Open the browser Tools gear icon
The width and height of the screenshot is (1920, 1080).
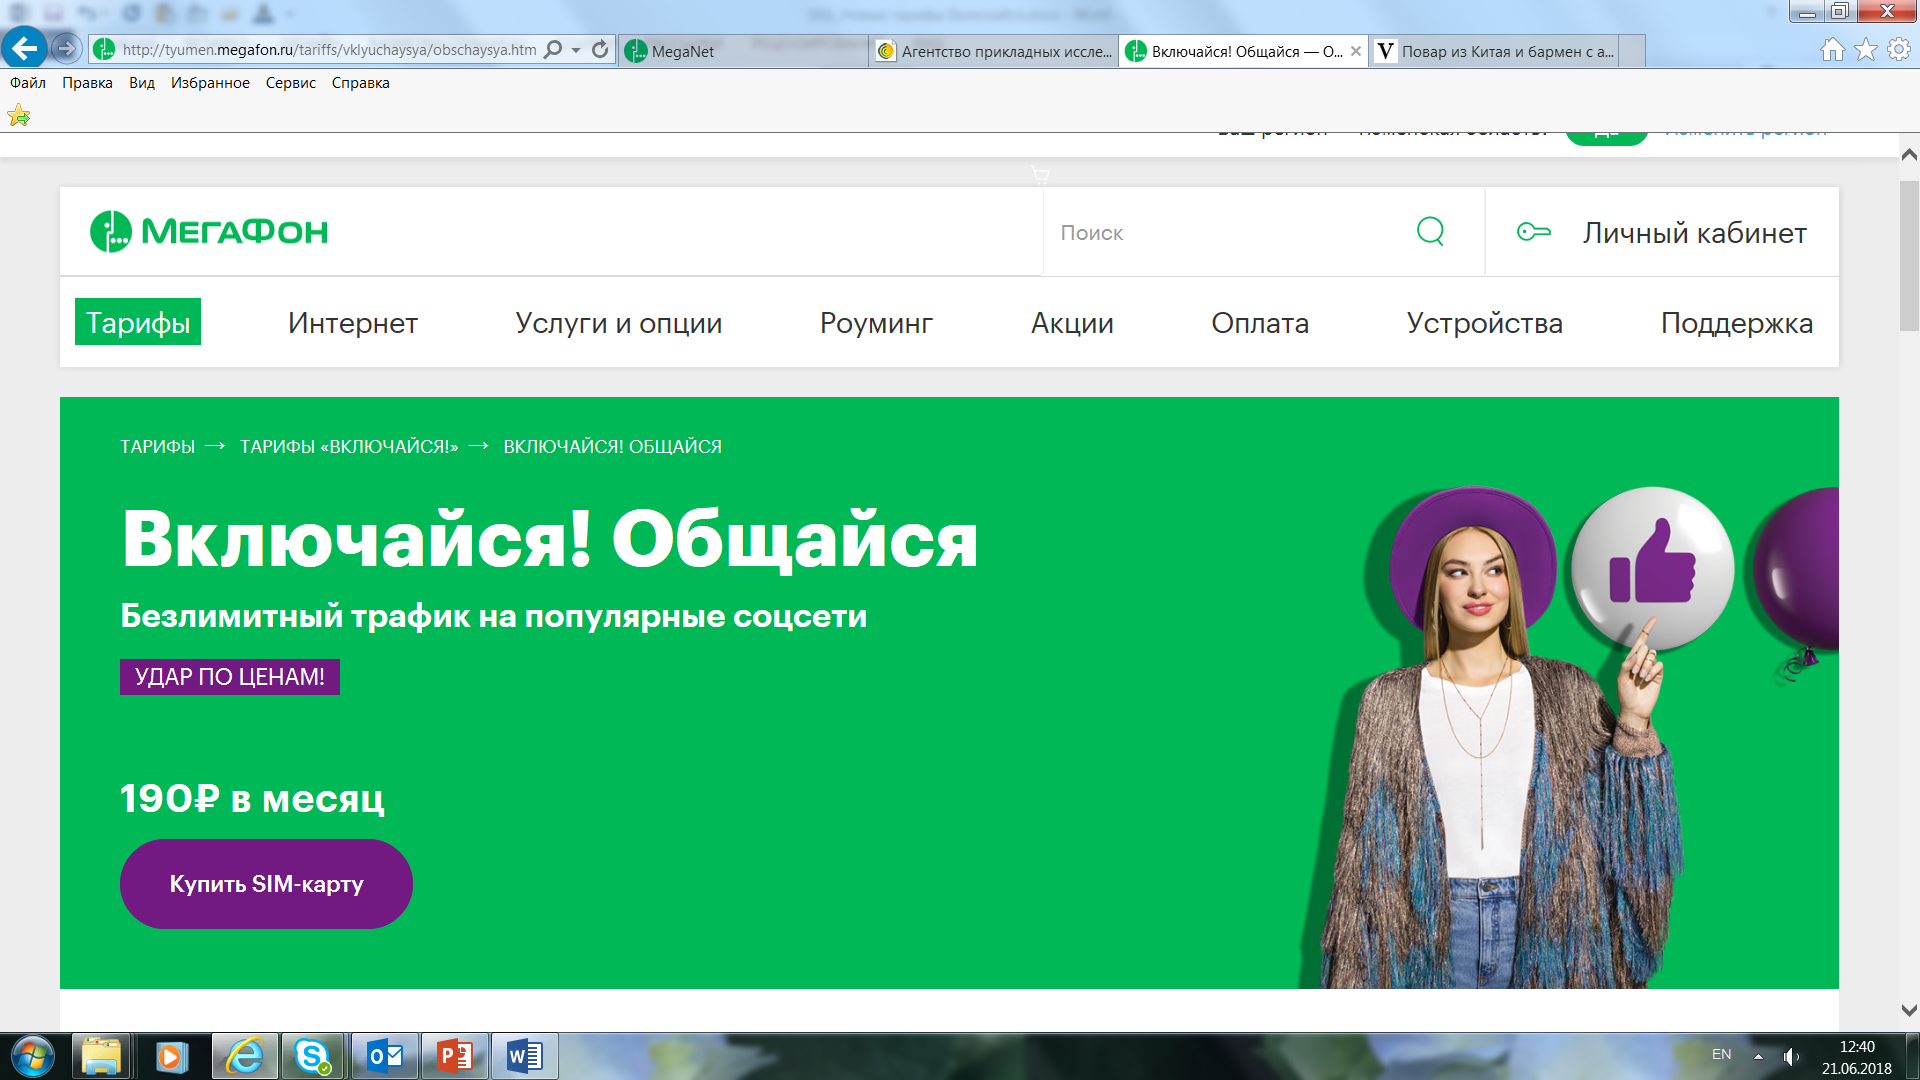[x=1898, y=50]
